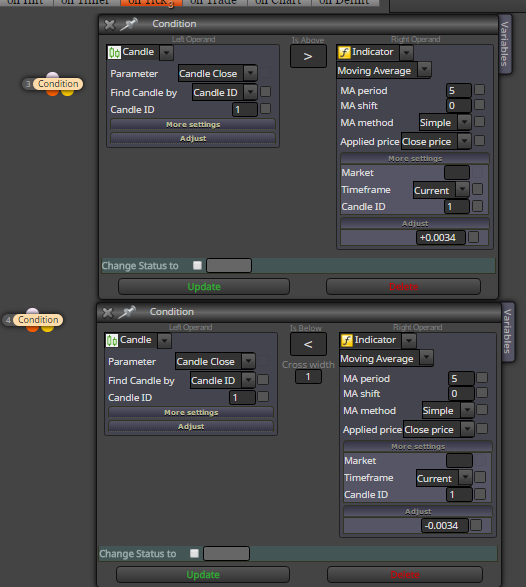
Task: Toggle lower Adjust -0.0034 checkbox
Action: (x=476, y=525)
